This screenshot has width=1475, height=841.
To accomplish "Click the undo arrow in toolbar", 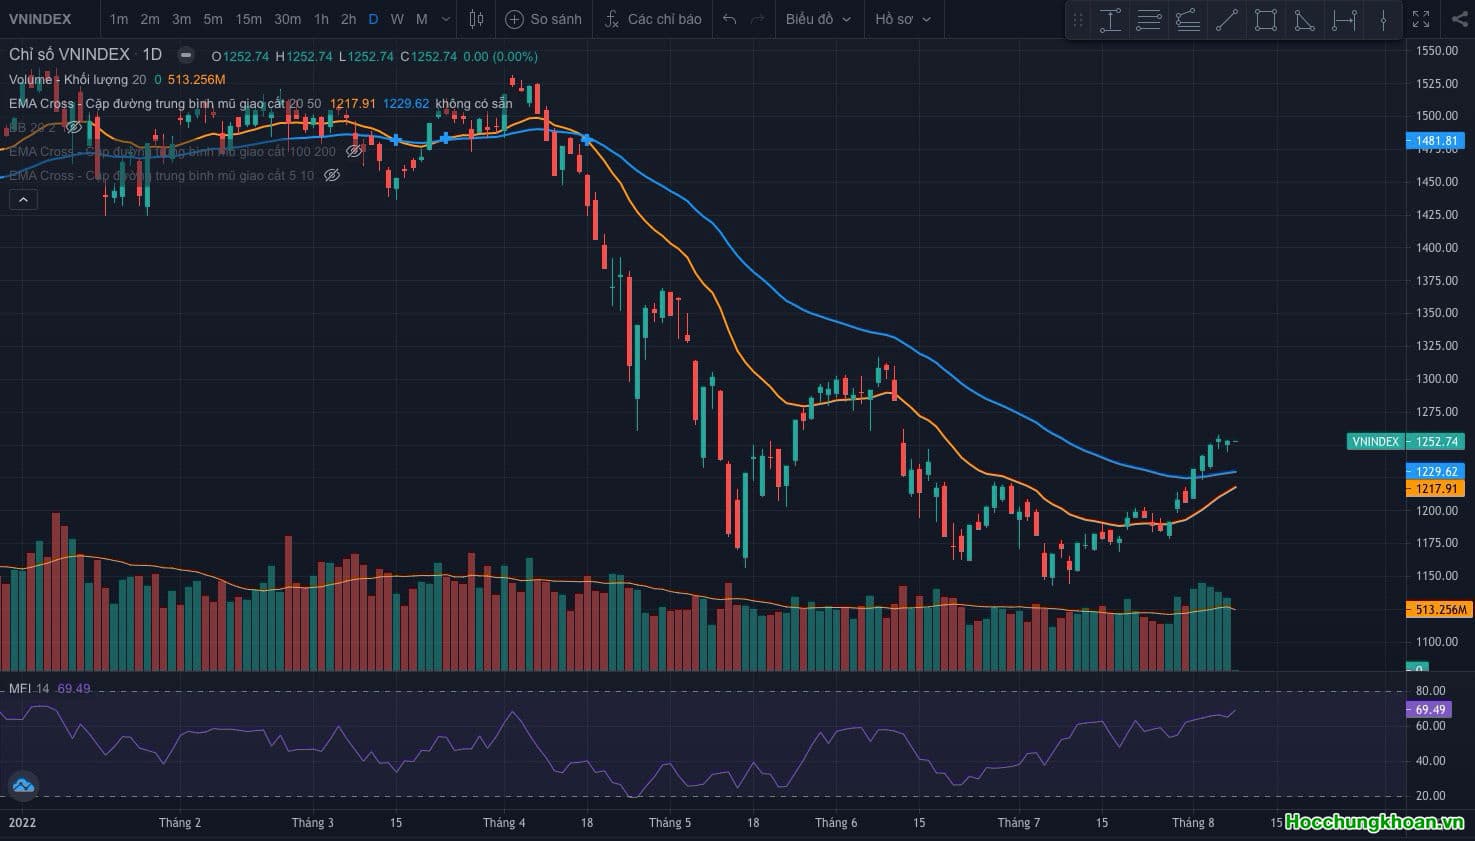I will click(730, 19).
